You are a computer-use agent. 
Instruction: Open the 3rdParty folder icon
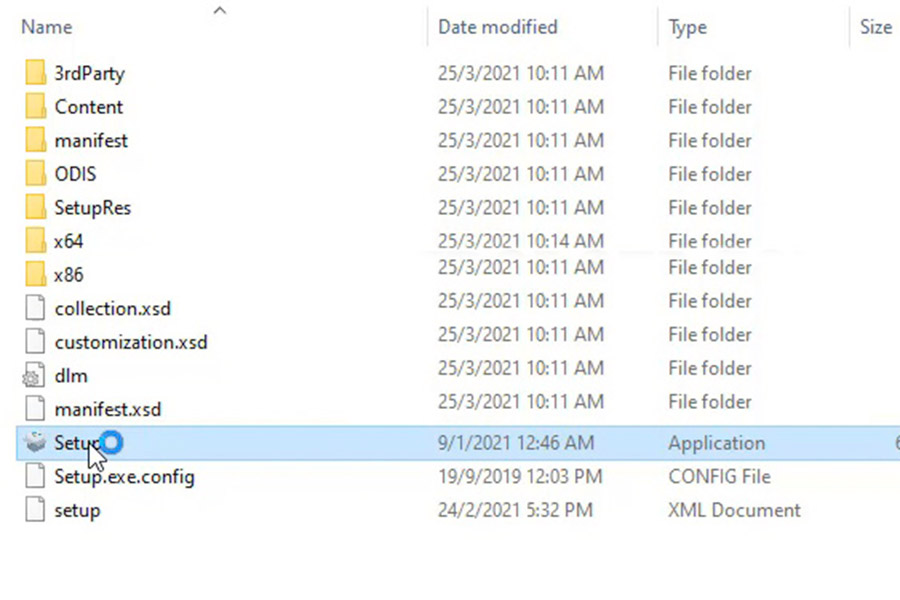point(35,73)
